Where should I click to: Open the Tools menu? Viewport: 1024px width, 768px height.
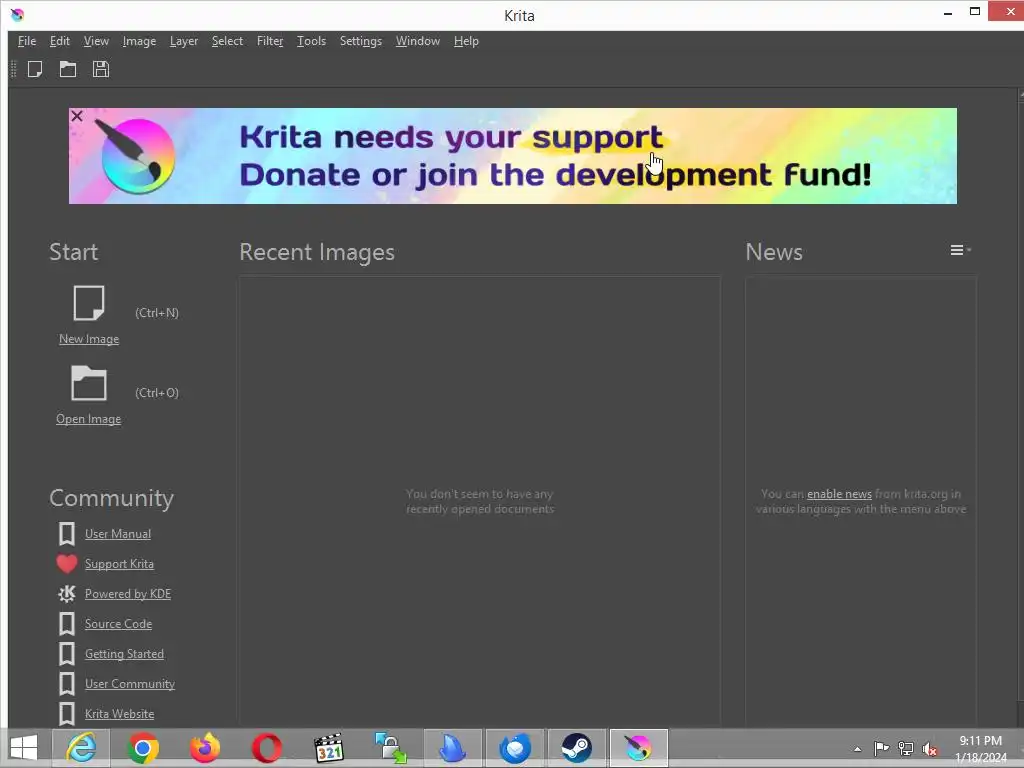312,41
